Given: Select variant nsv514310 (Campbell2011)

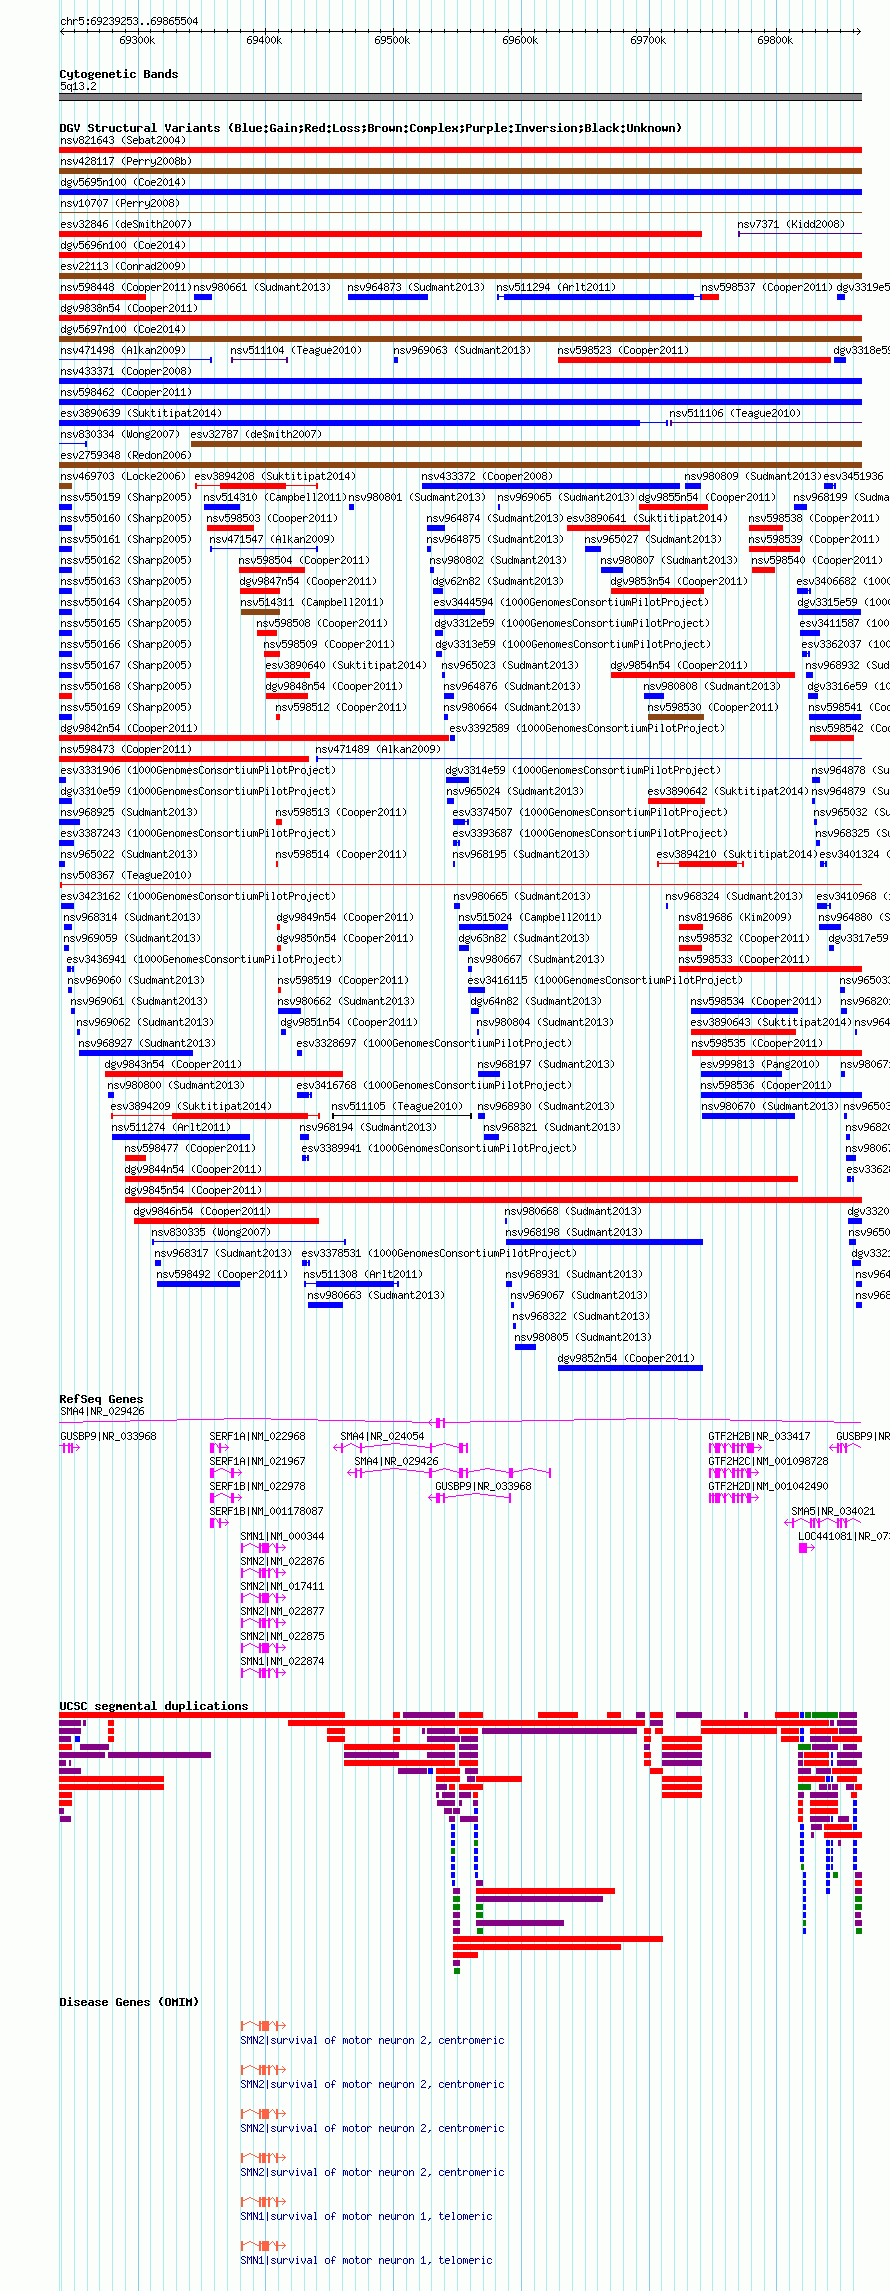Looking at the screenshot, I should click(x=275, y=497).
